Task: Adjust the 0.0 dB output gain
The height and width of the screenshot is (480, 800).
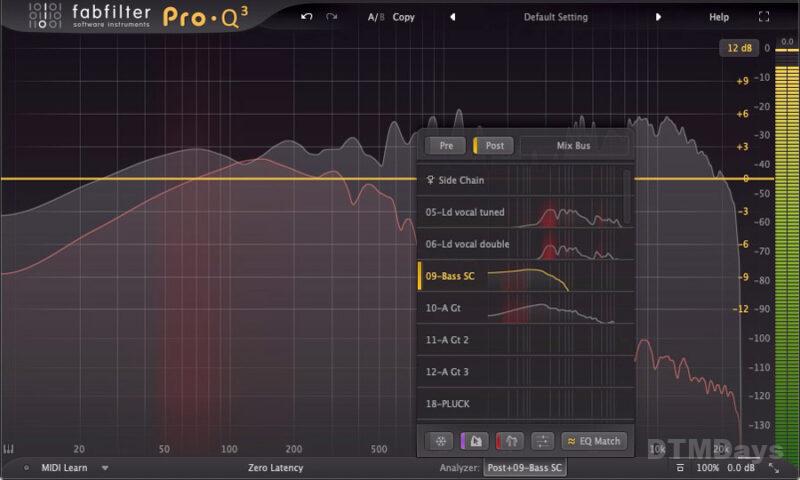Action: click(x=741, y=468)
